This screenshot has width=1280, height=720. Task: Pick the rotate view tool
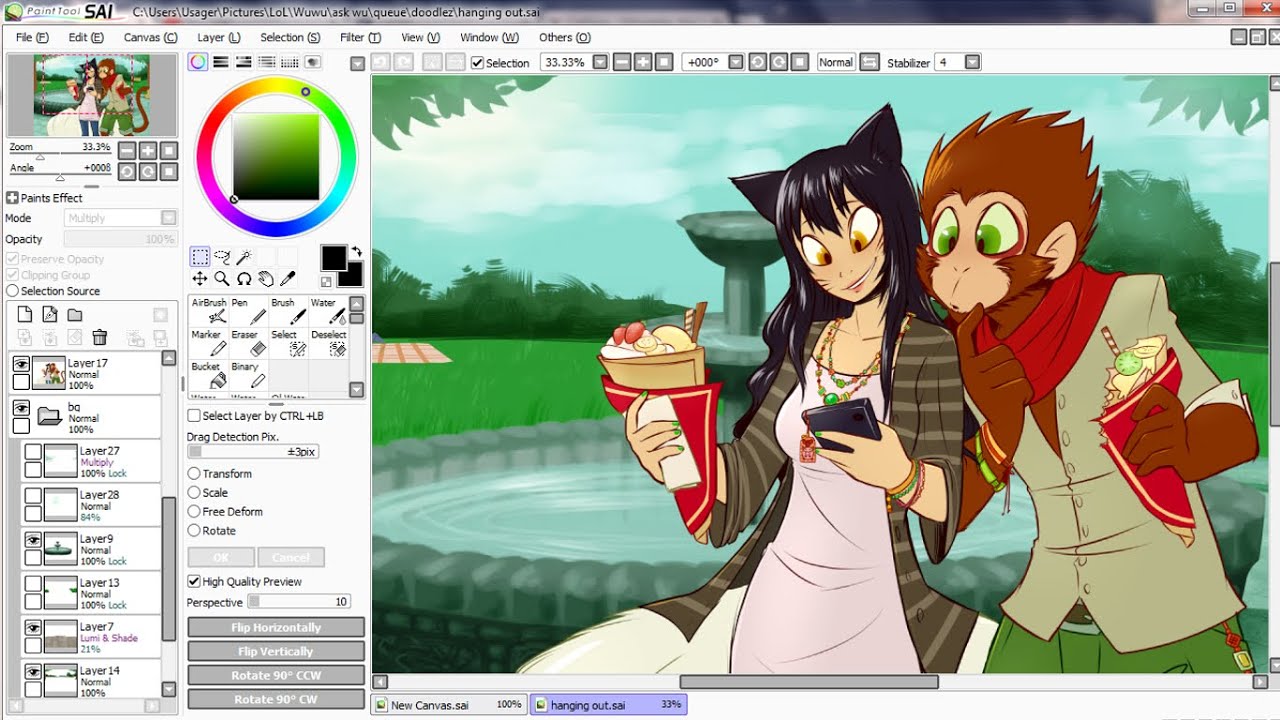(x=243, y=279)
